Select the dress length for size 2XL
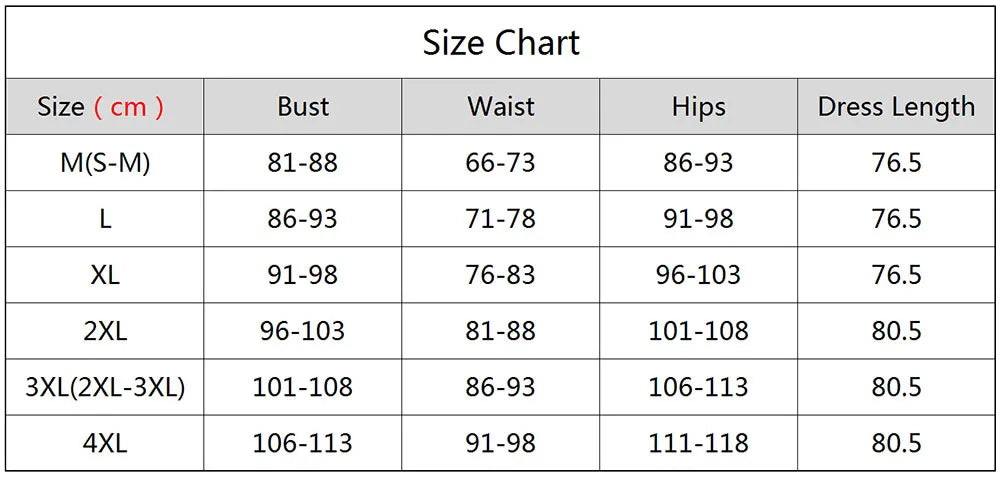This screenshot has height=477, width=1000. pyautogui.click(x=896, y=331)
